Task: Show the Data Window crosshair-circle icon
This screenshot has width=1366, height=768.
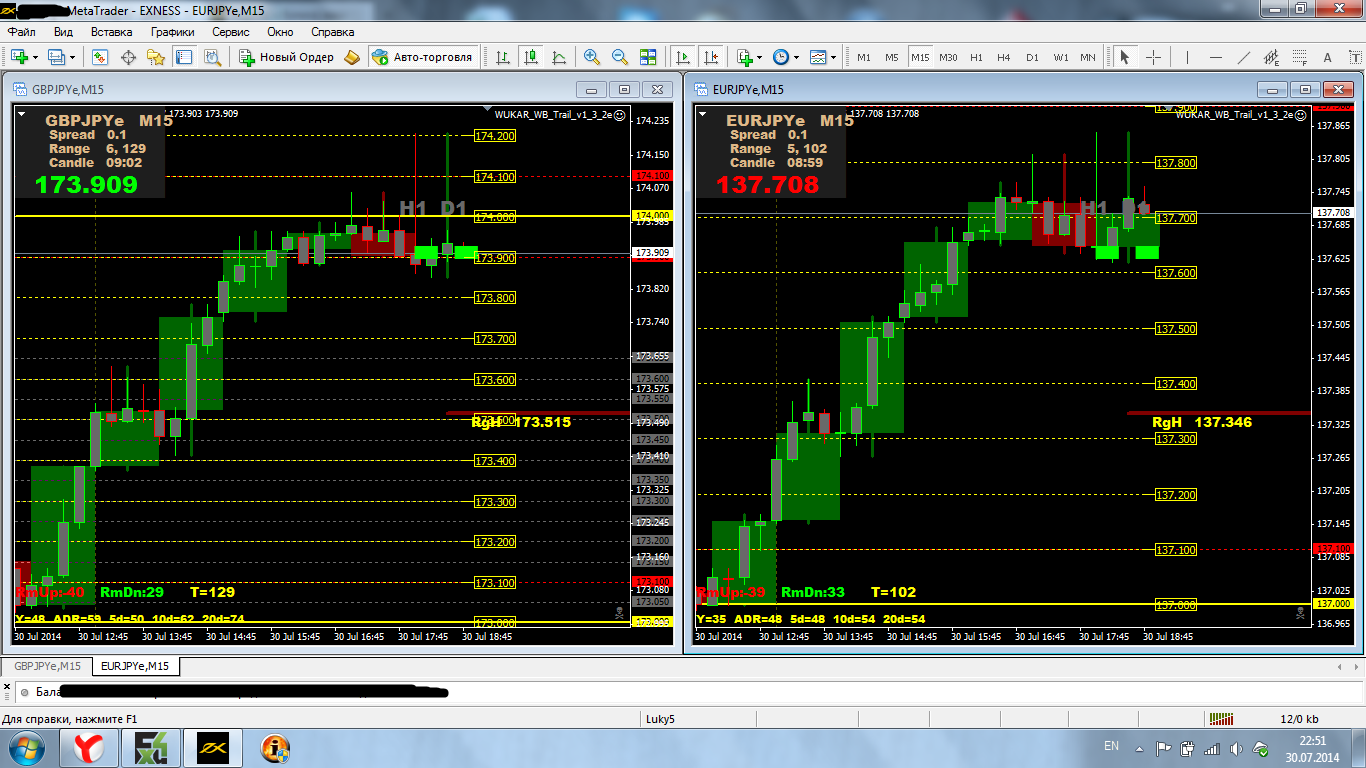Action: pyautogui.click(x=127, y=57)
